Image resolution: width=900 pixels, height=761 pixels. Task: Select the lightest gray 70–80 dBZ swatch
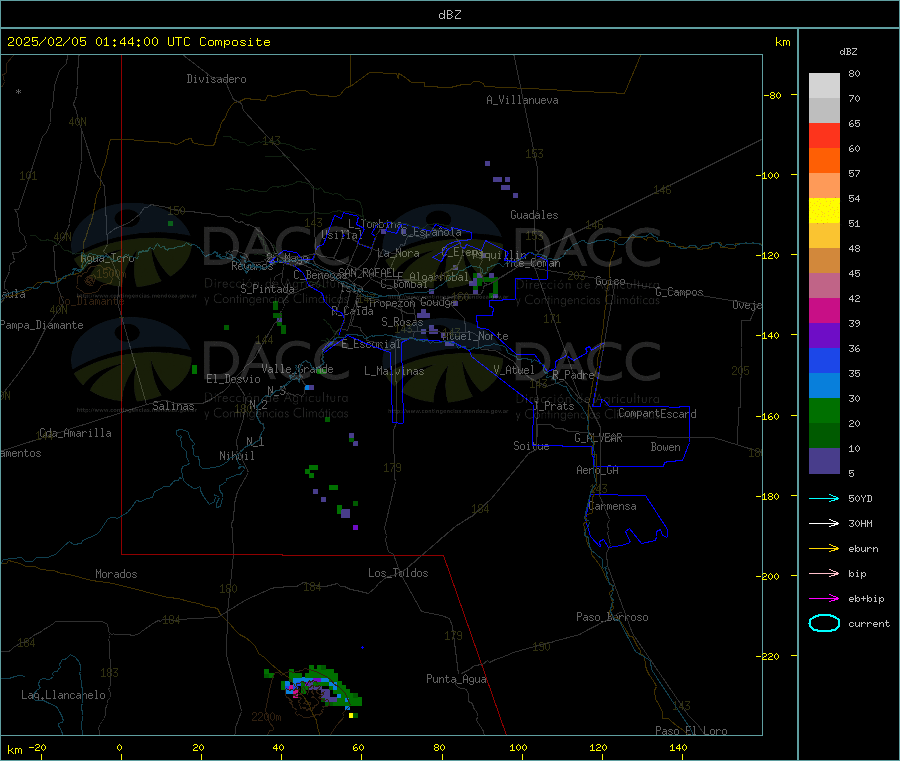click(x=824, y=86)
